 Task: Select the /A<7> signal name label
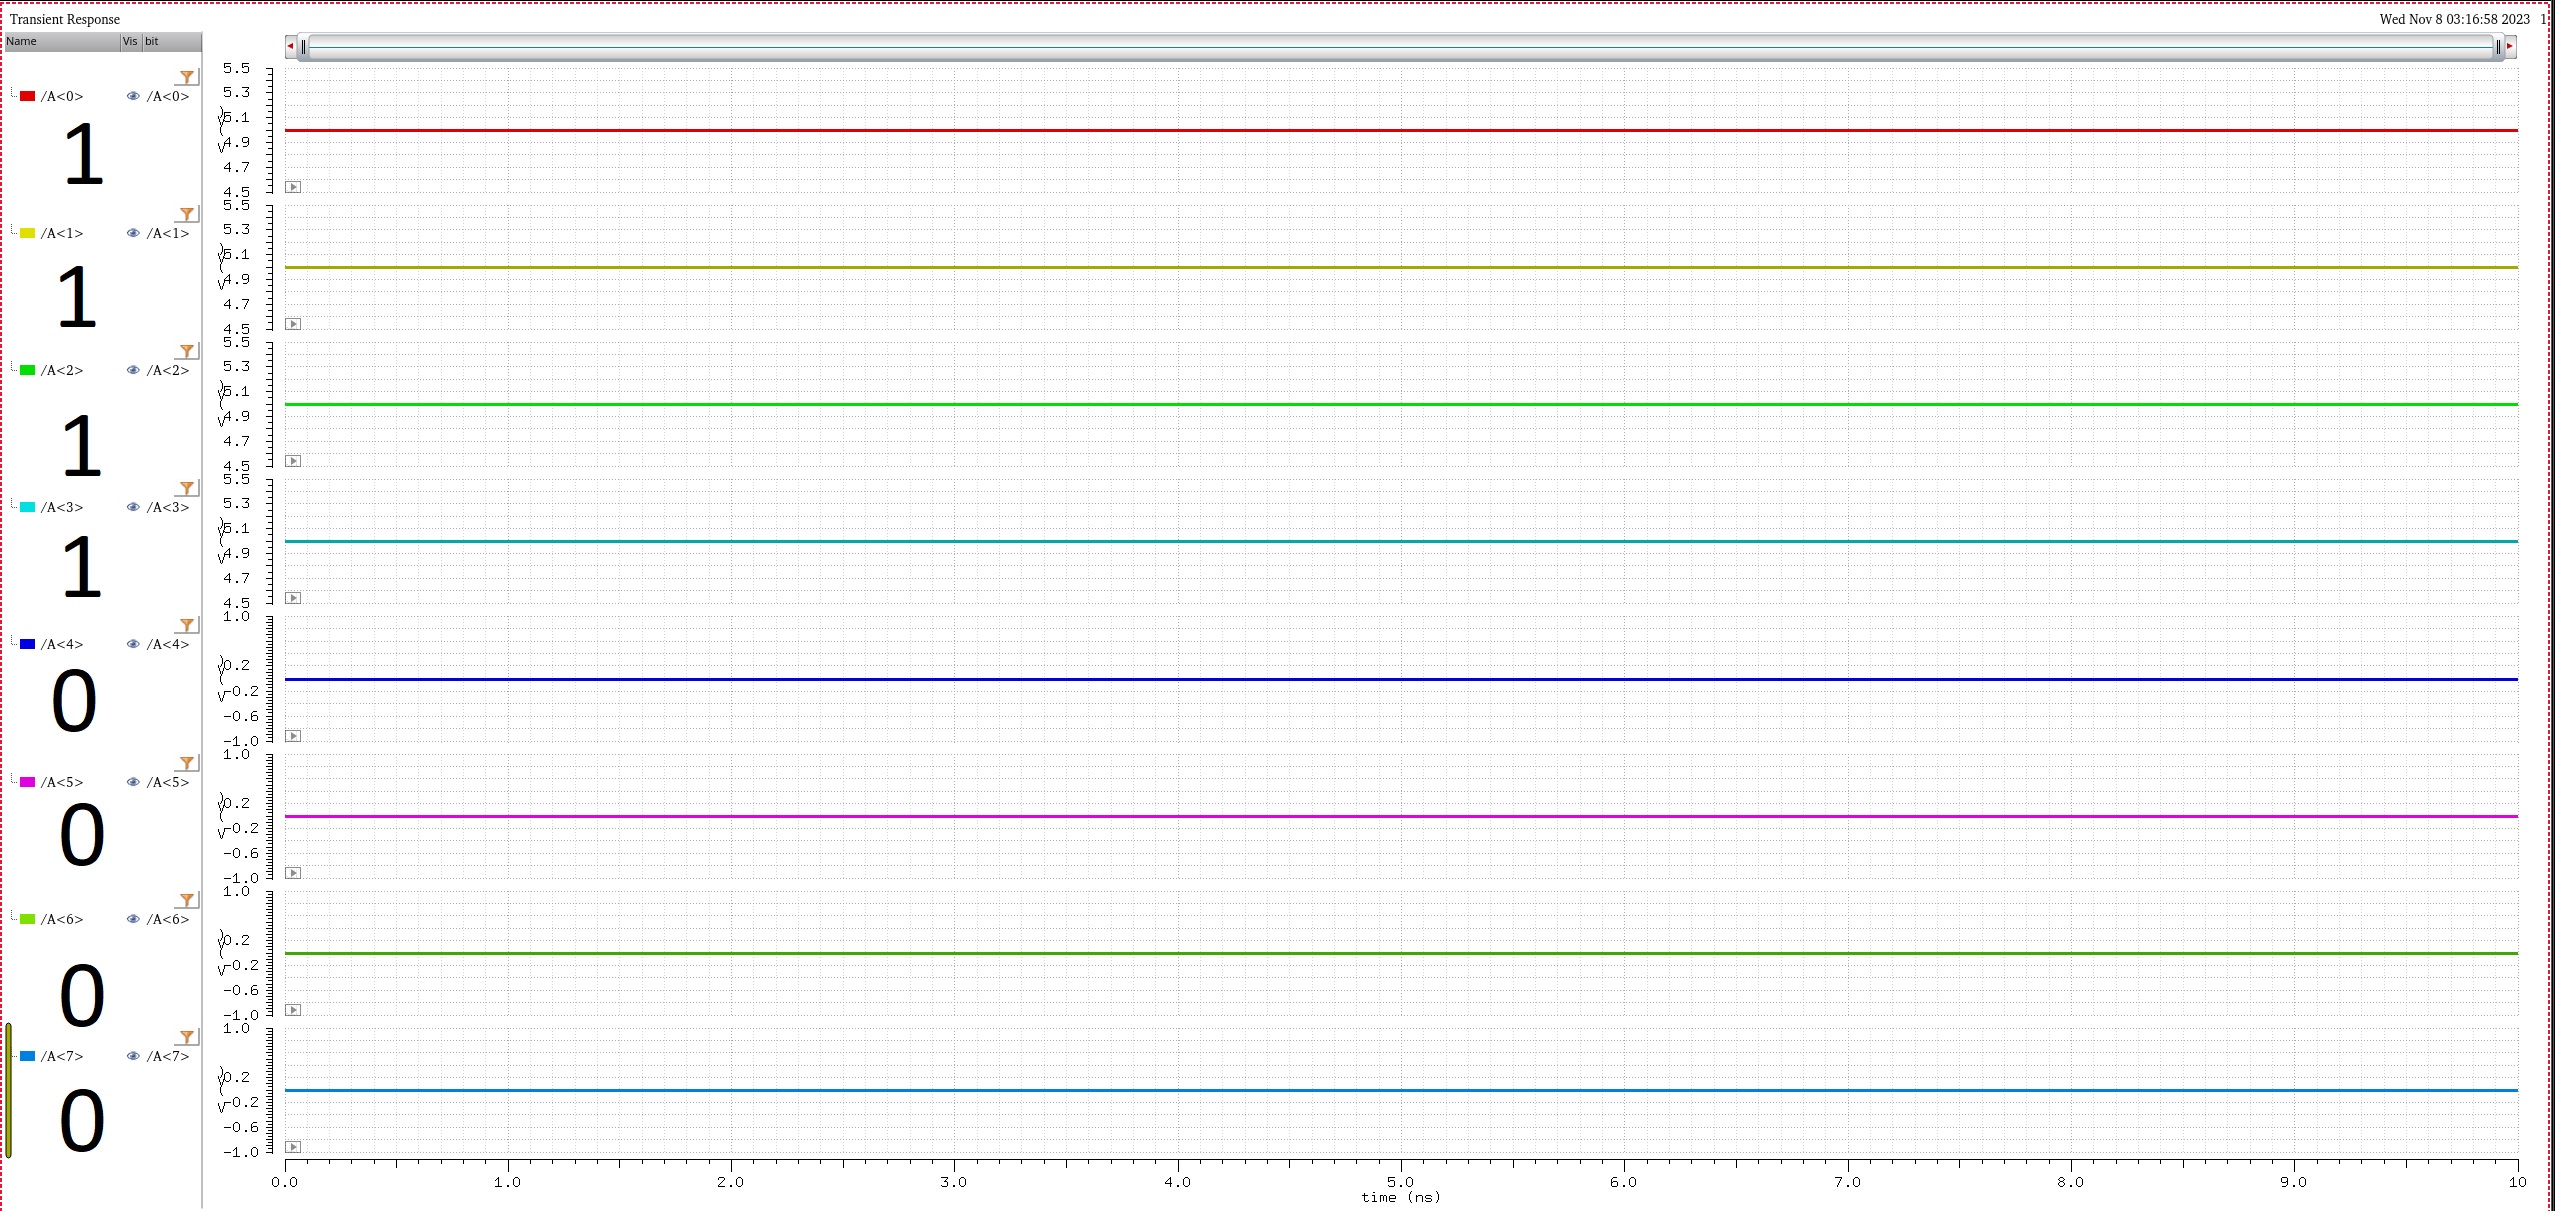[x=62, y=1057]
